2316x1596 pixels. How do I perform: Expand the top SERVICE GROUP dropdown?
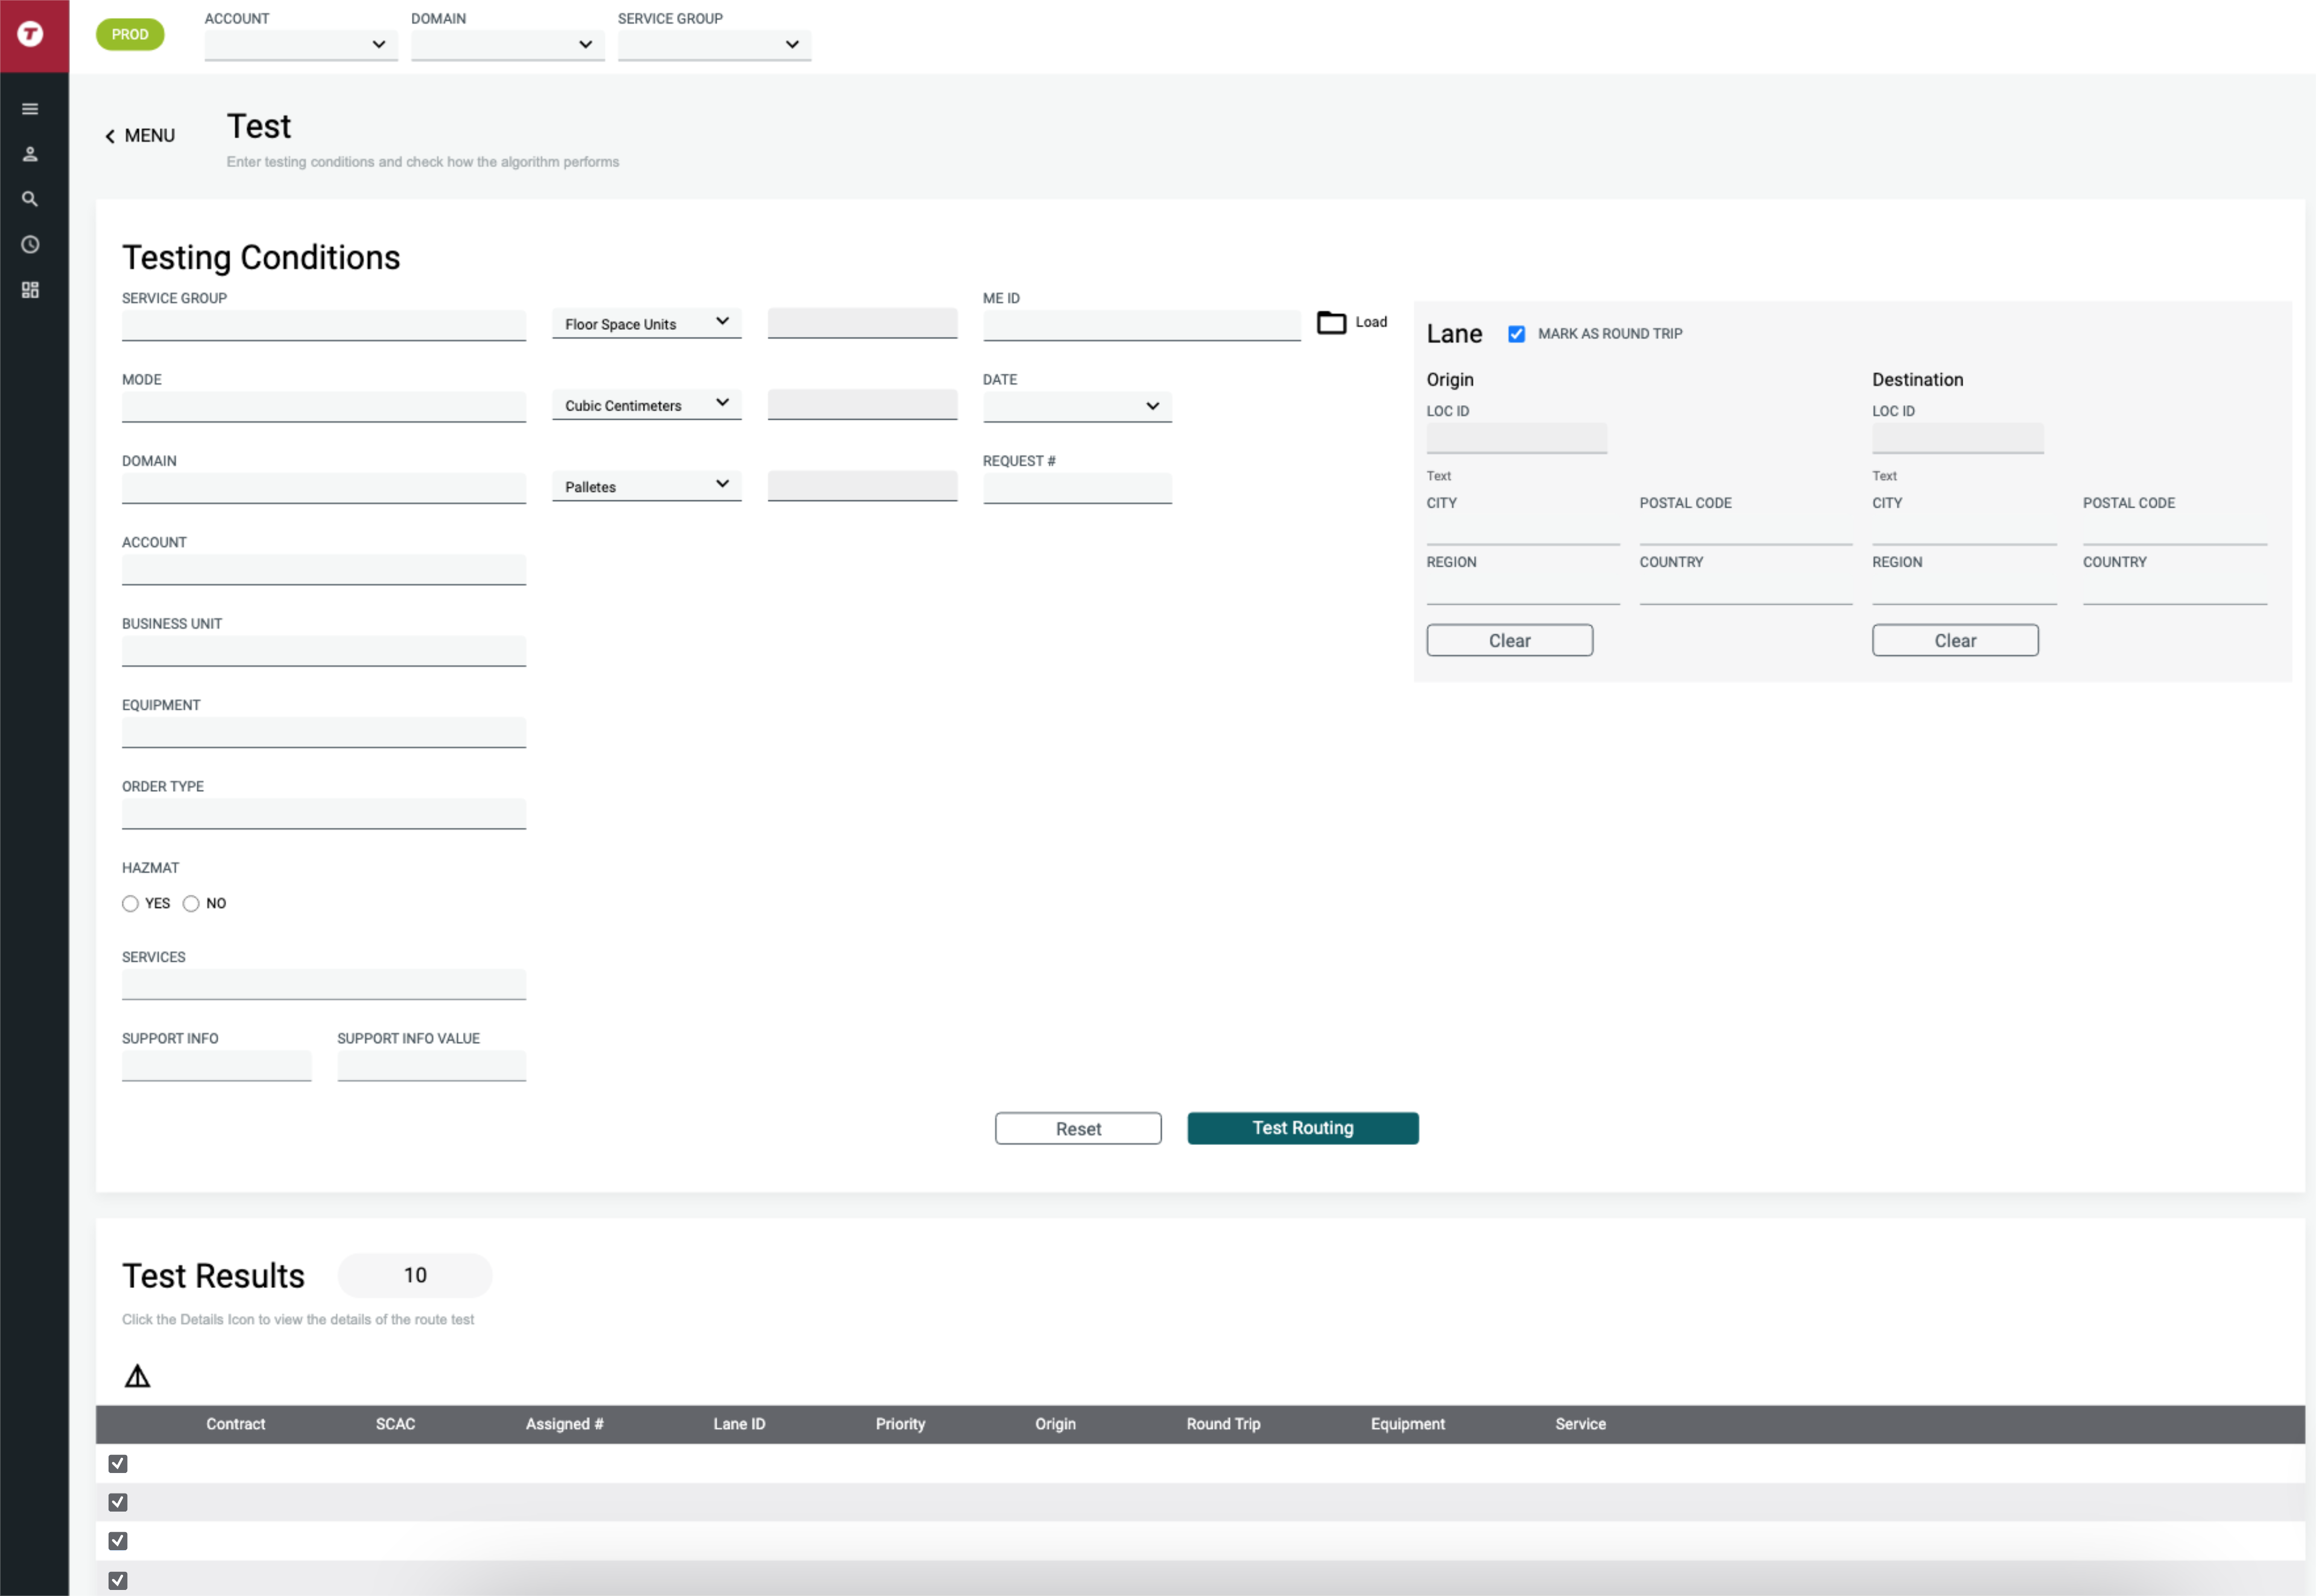(x=714, y=44)
